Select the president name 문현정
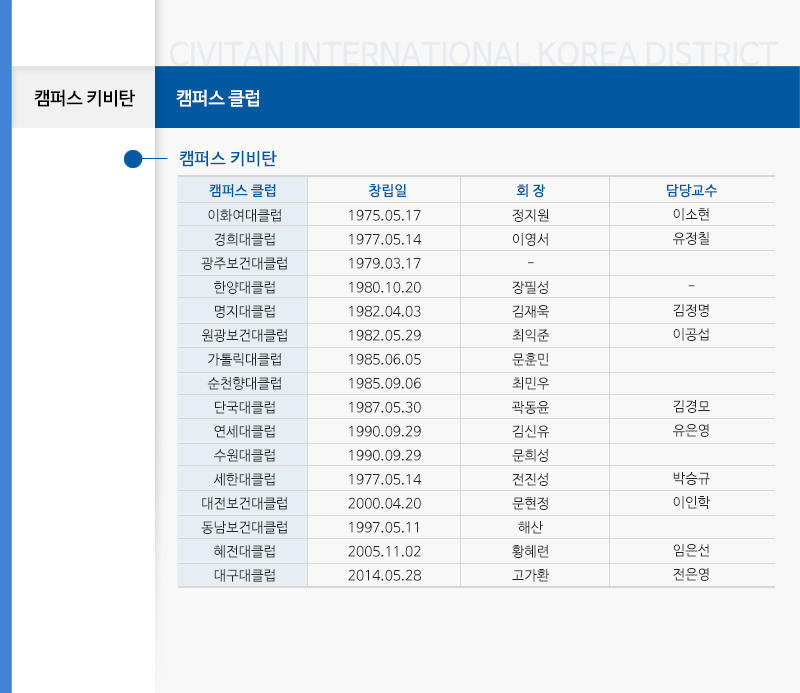Screen dimensions: 800x693 click(x=531, y=503)
